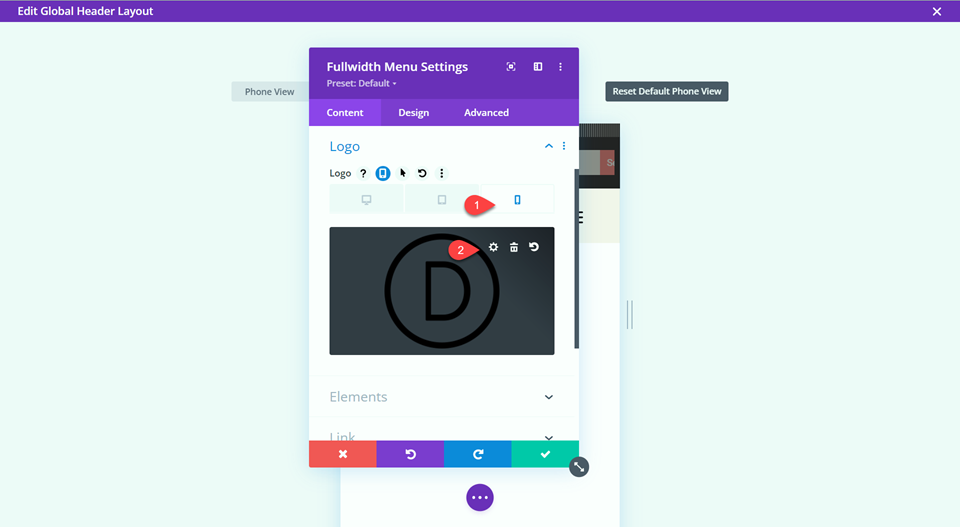The image size is (960, 527).
Task: Close the Edit Global Header Layout editor
Action: pos(937,12)
